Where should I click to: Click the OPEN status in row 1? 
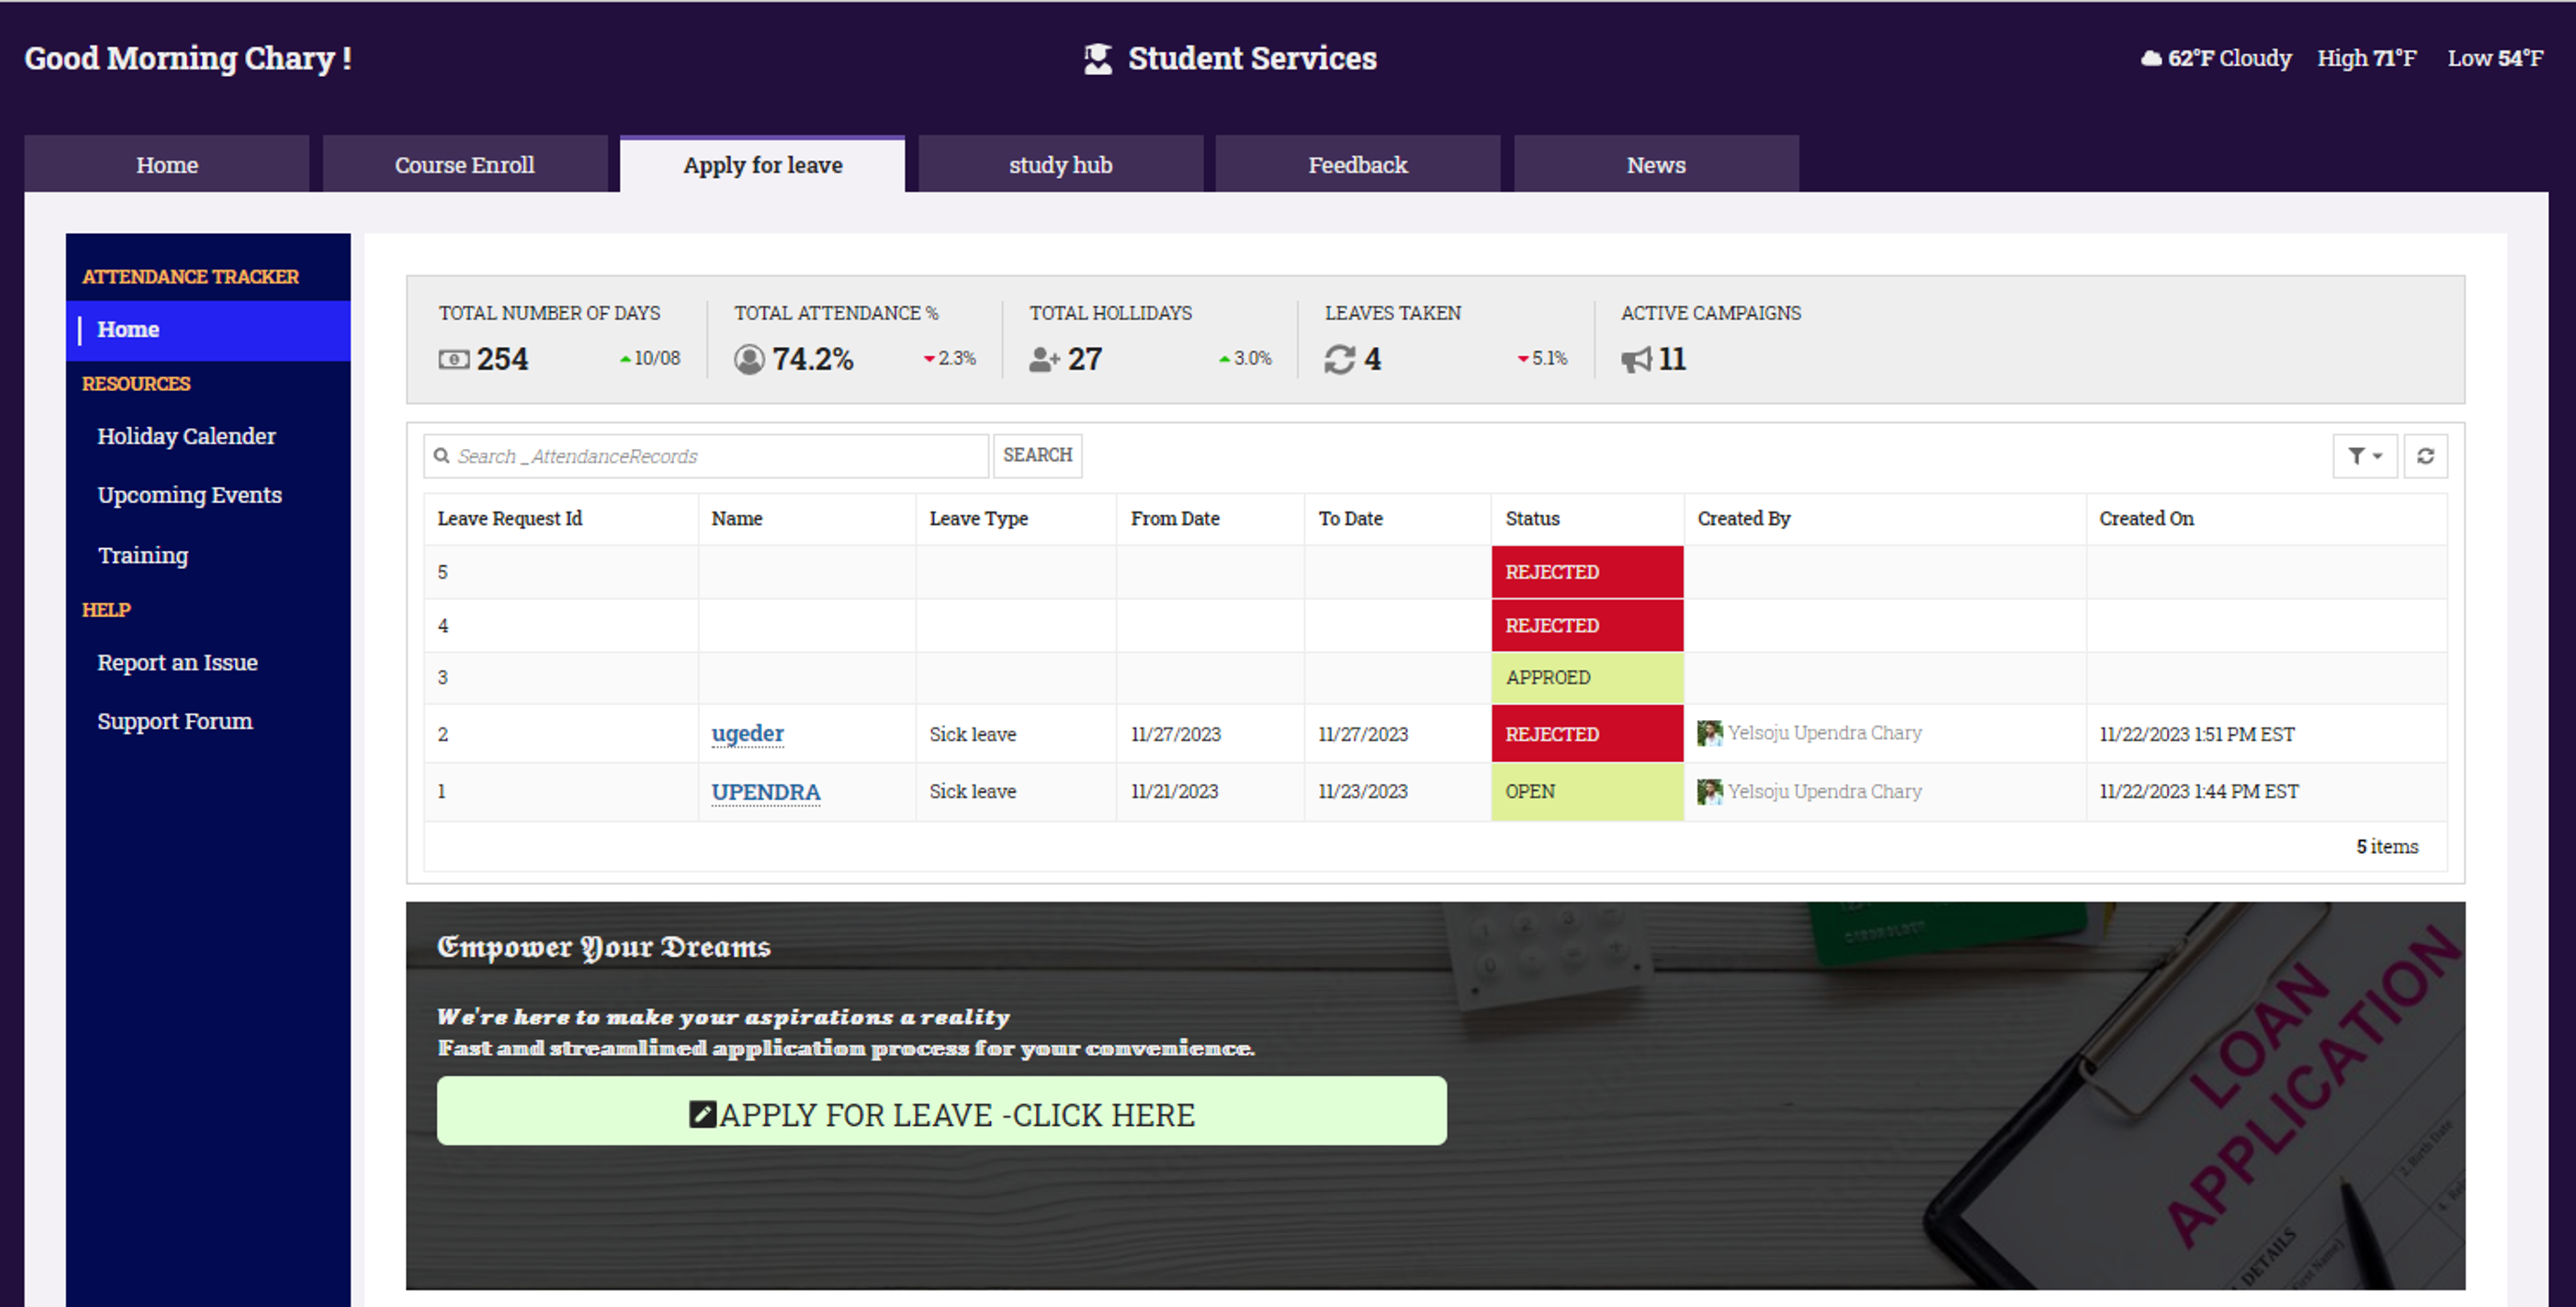click(x=1587, y=792)
